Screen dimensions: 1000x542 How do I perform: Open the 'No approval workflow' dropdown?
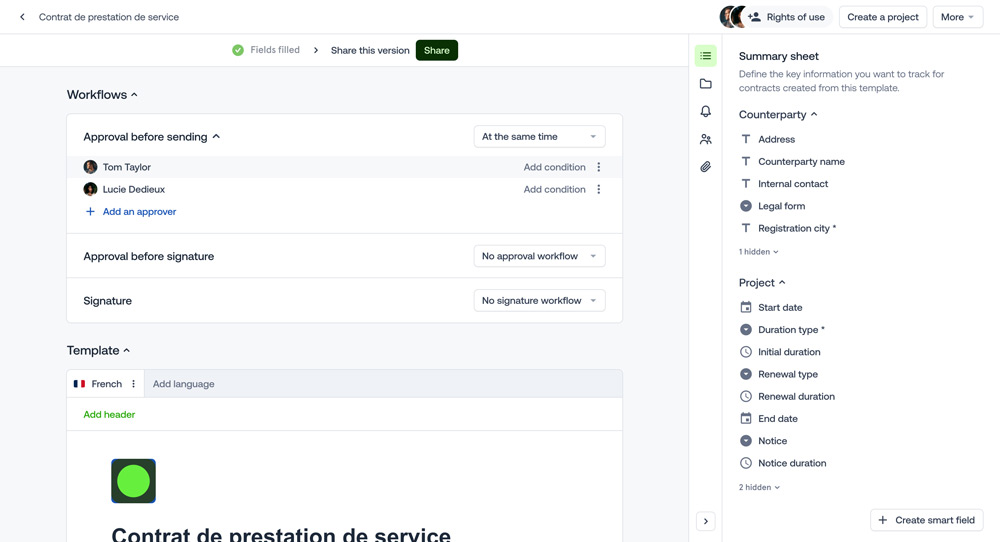(539, 256)
